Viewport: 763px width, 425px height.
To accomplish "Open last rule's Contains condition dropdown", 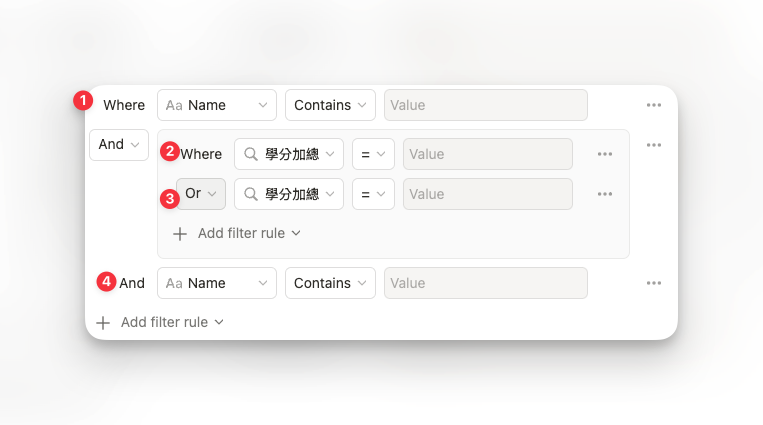I will click(x=330, y=283).
